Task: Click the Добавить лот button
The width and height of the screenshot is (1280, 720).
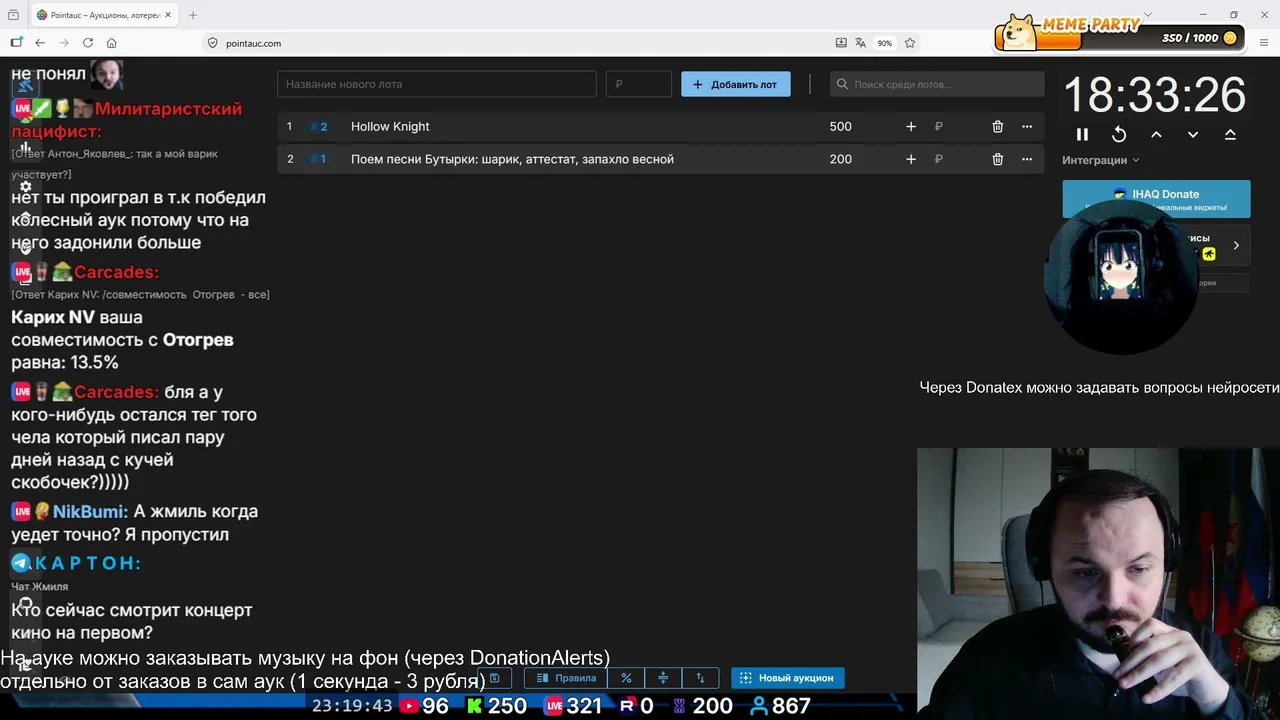Action: click(736, 84)
